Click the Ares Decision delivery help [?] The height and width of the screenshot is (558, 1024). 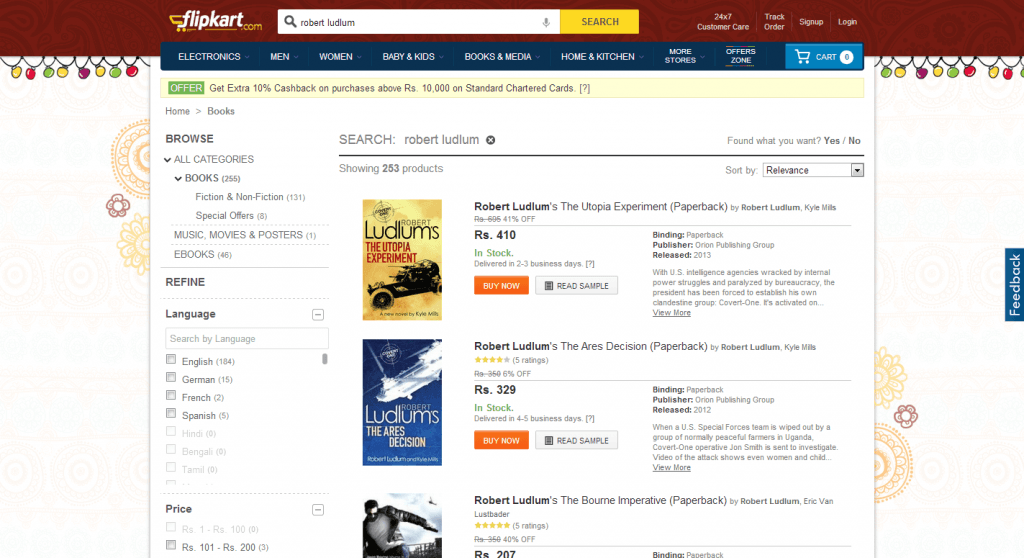590,419
